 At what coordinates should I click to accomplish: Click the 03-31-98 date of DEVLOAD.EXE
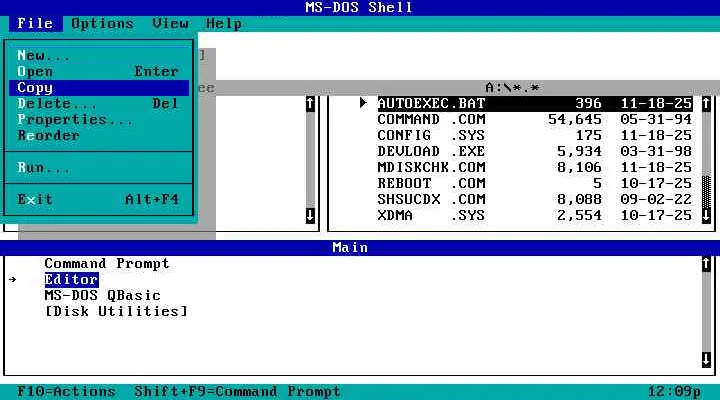[656, 152]
